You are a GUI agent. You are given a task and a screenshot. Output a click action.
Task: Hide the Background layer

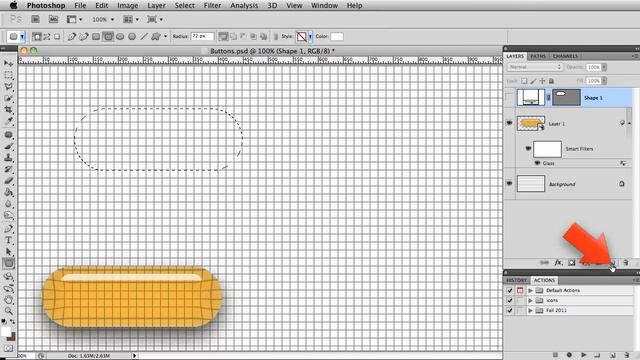point(509,184)
